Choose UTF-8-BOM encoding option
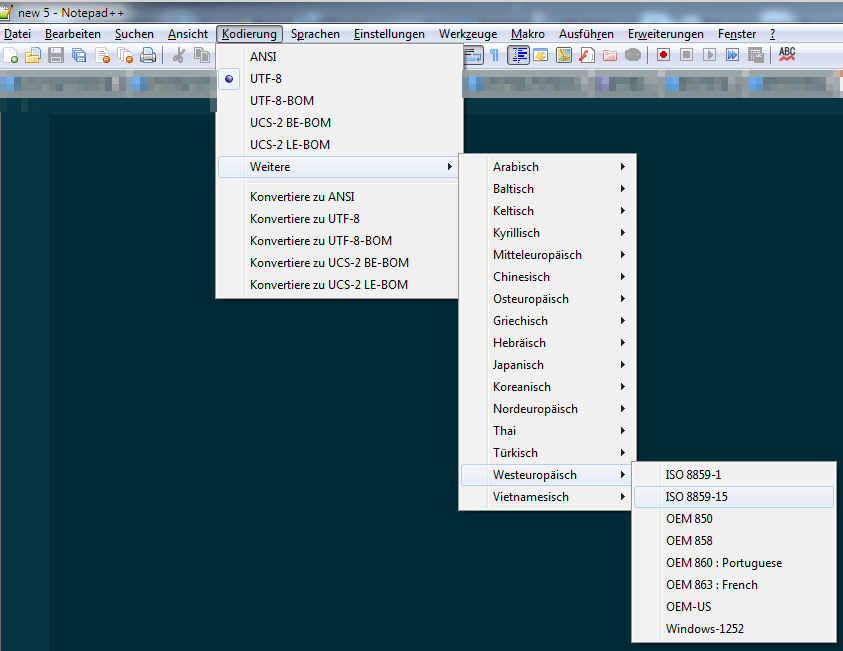 (x=339, y=101)
